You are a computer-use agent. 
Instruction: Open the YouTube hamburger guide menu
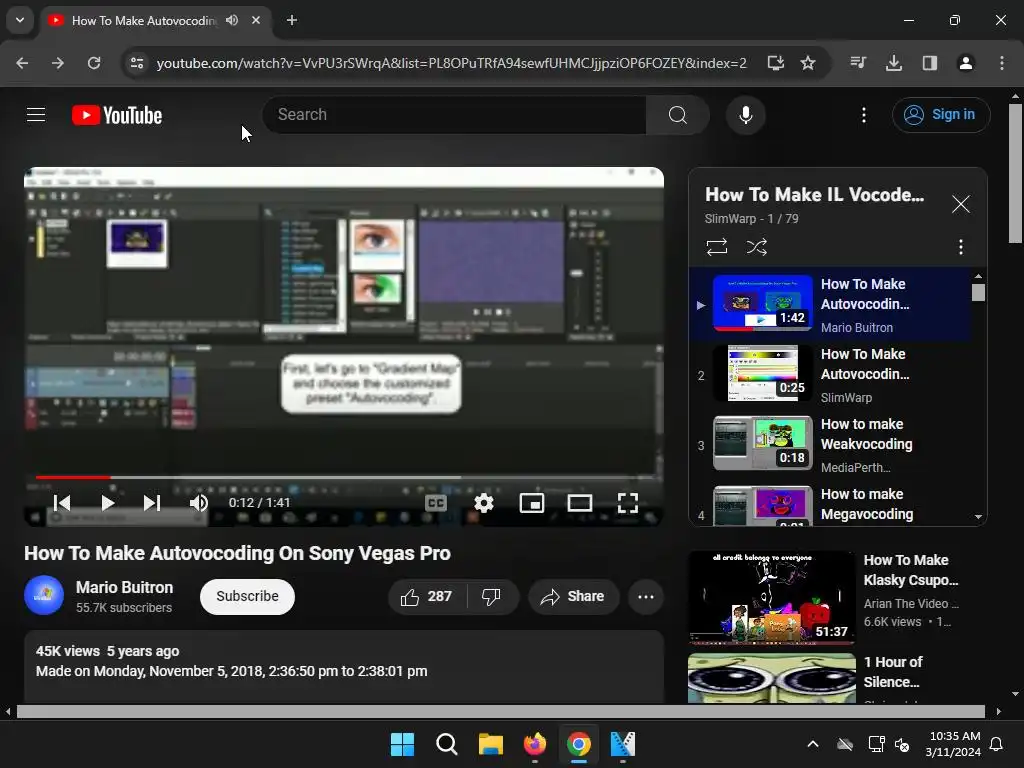click(36, 115)
